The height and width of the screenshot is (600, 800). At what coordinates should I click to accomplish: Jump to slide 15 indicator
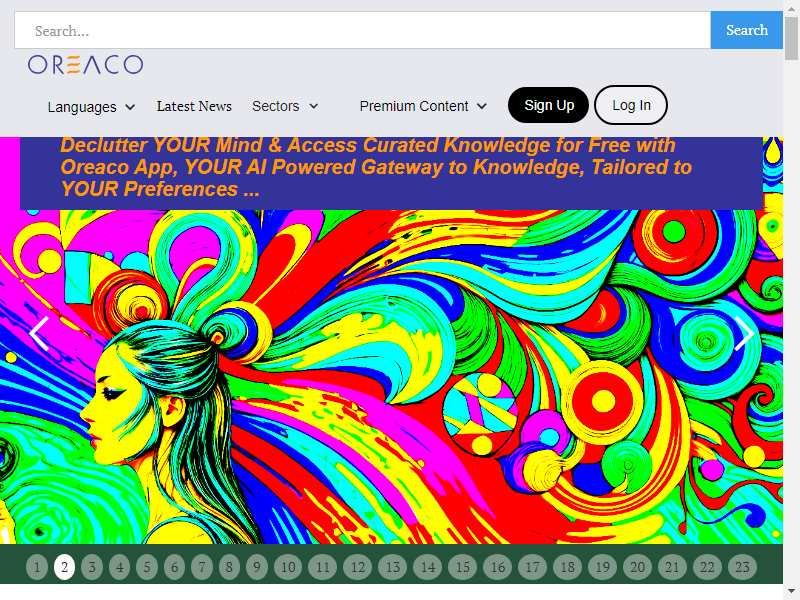click(462, 567)
